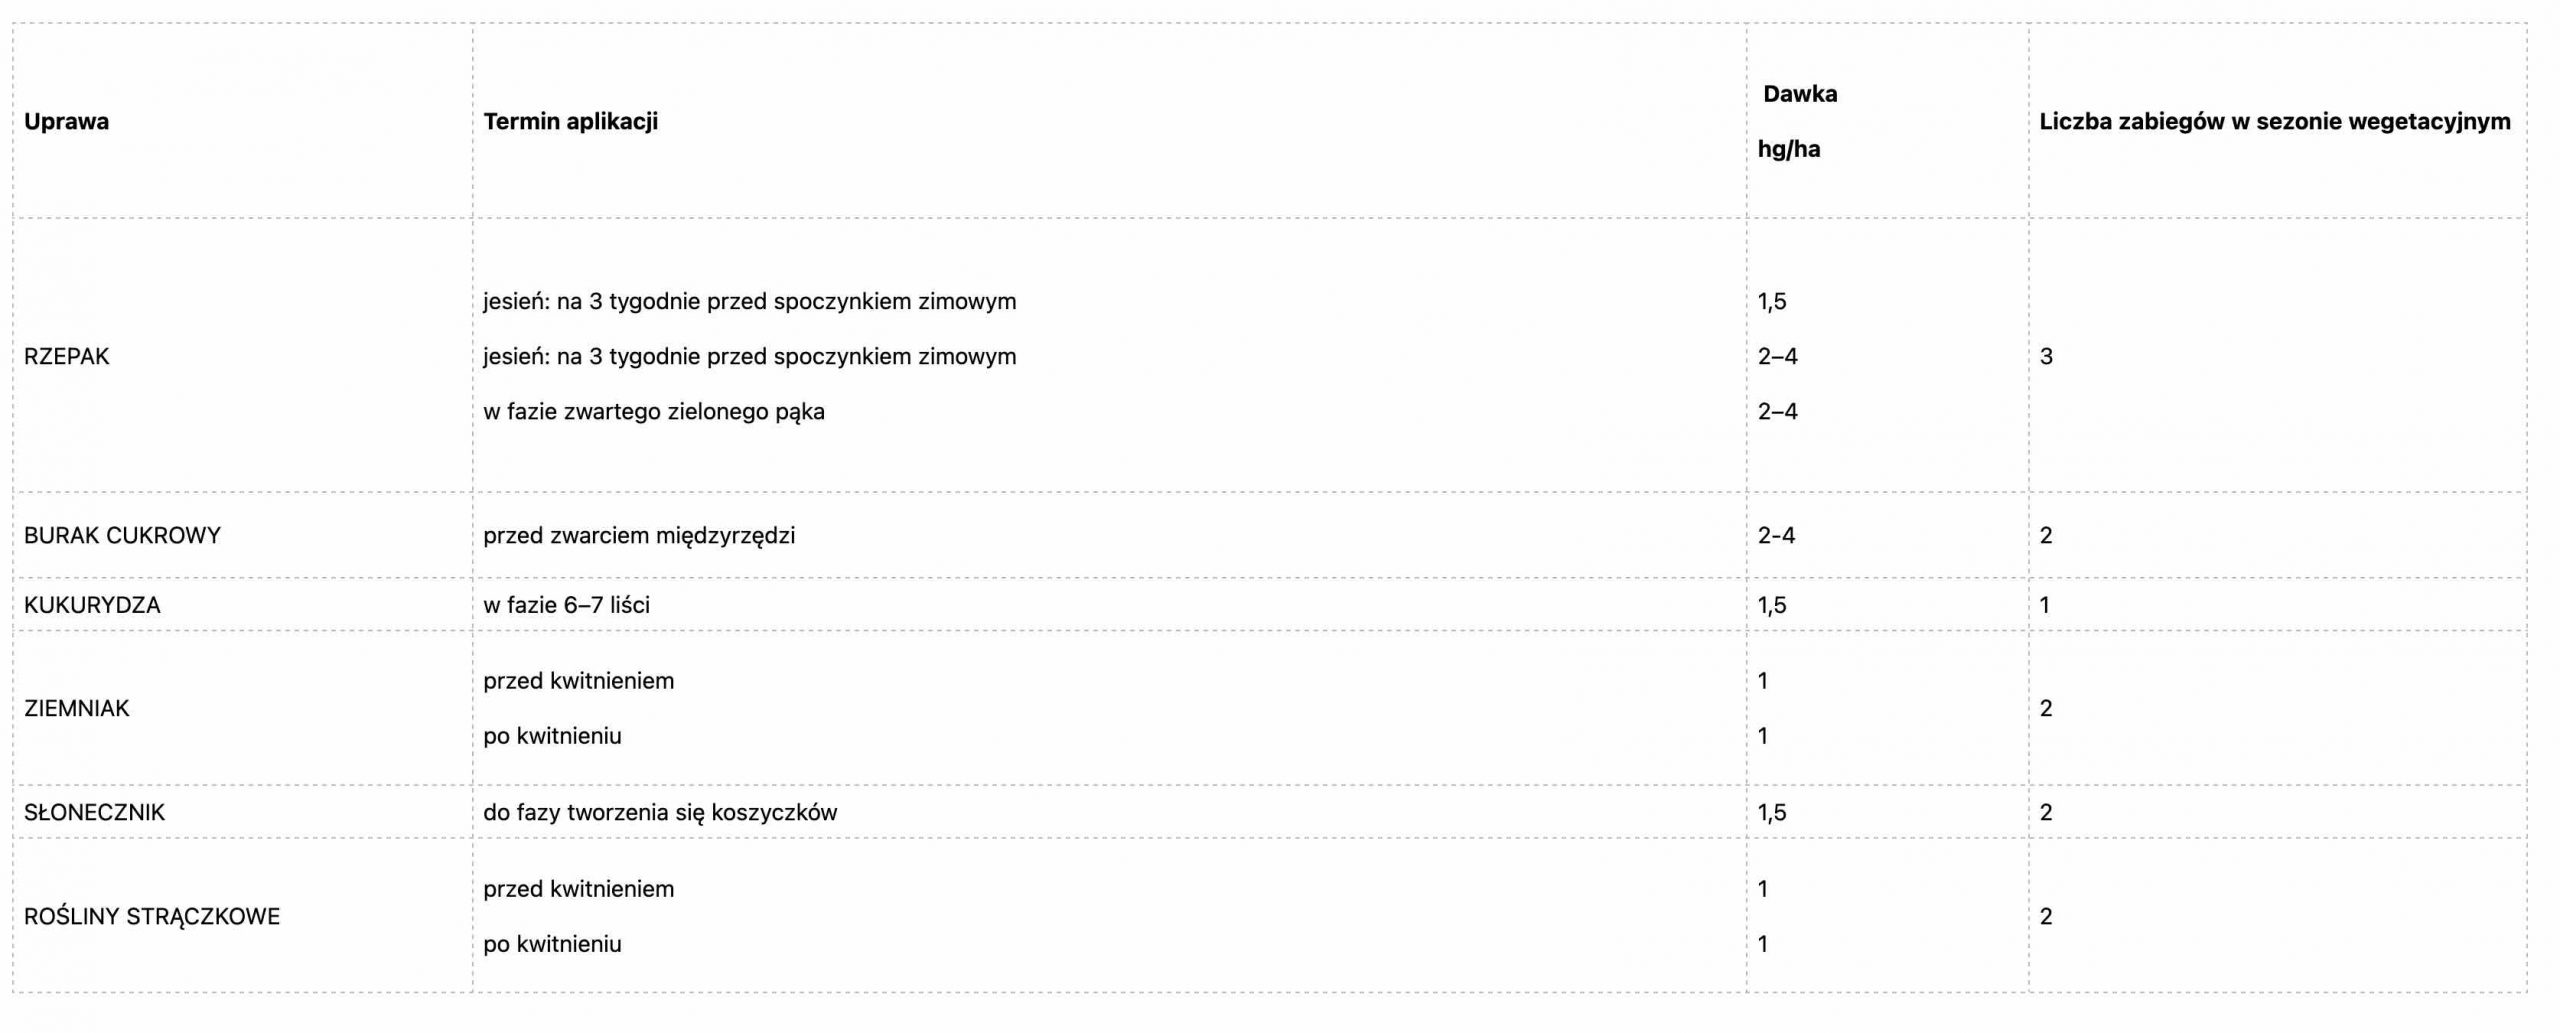Click "przed zwarciem międzyrzędzi" application term

pos(638,535)
